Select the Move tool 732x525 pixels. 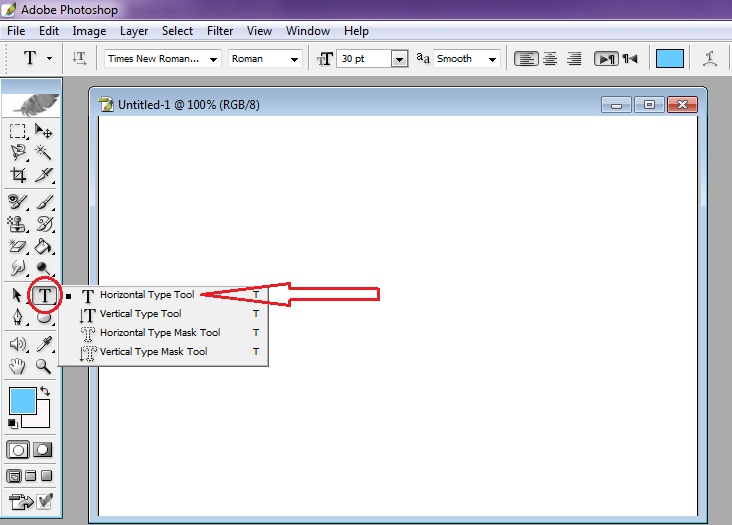pyautogui.click(x=43, y=131)
